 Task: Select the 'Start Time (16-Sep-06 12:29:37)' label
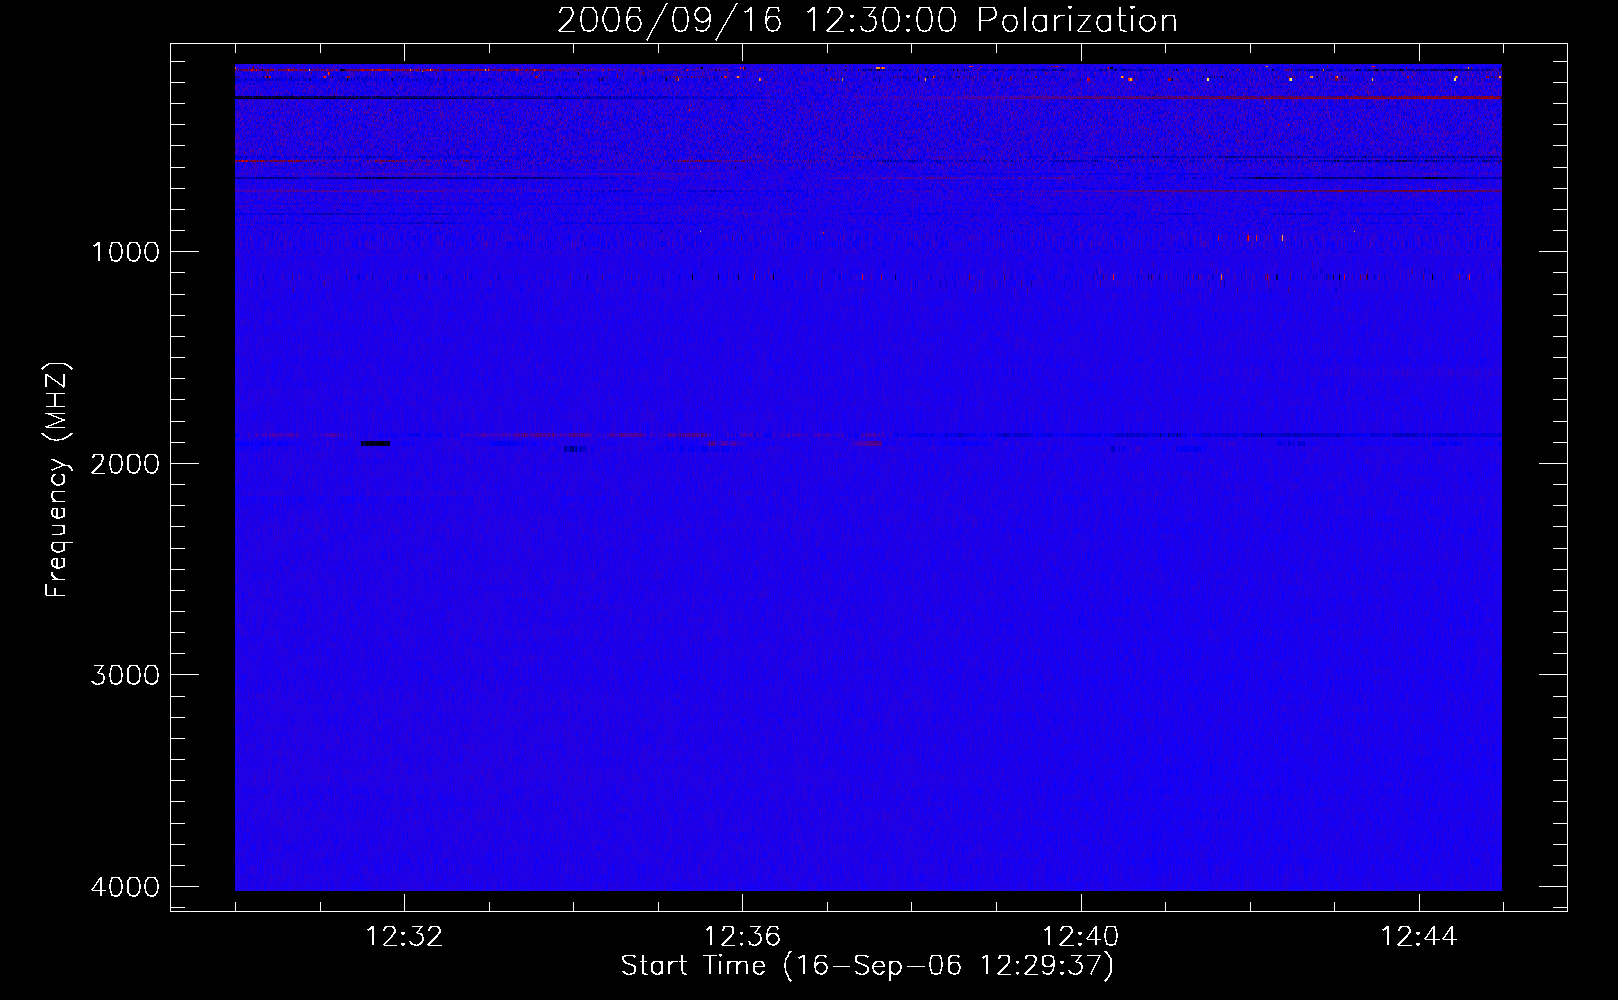(x=867, y=966)
